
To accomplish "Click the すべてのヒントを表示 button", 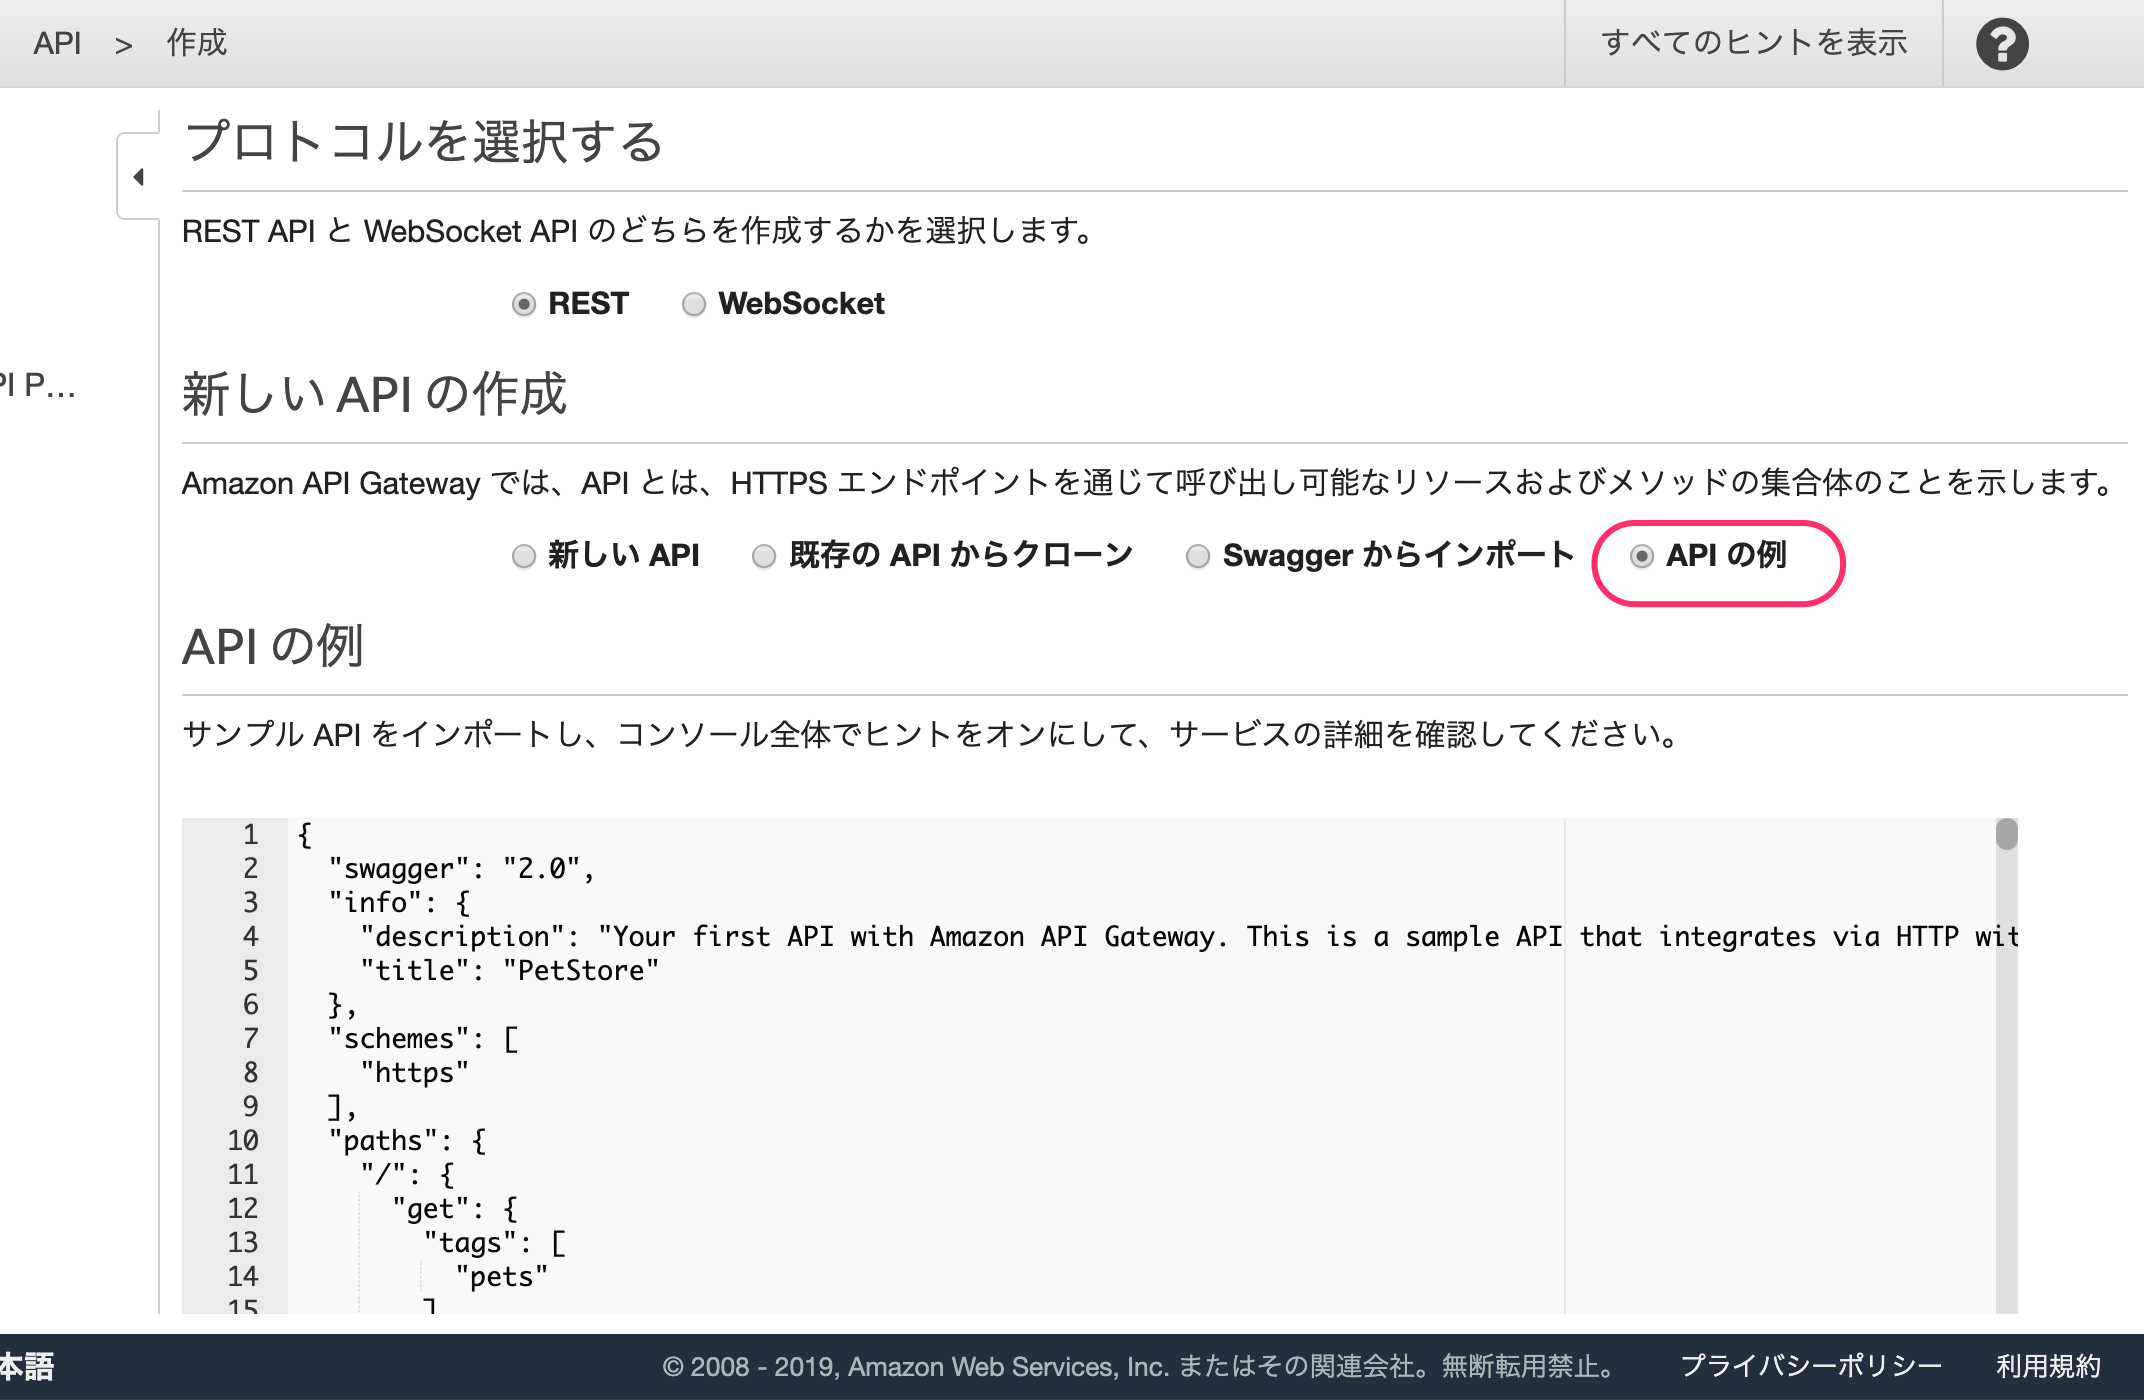I will 1755,42.
